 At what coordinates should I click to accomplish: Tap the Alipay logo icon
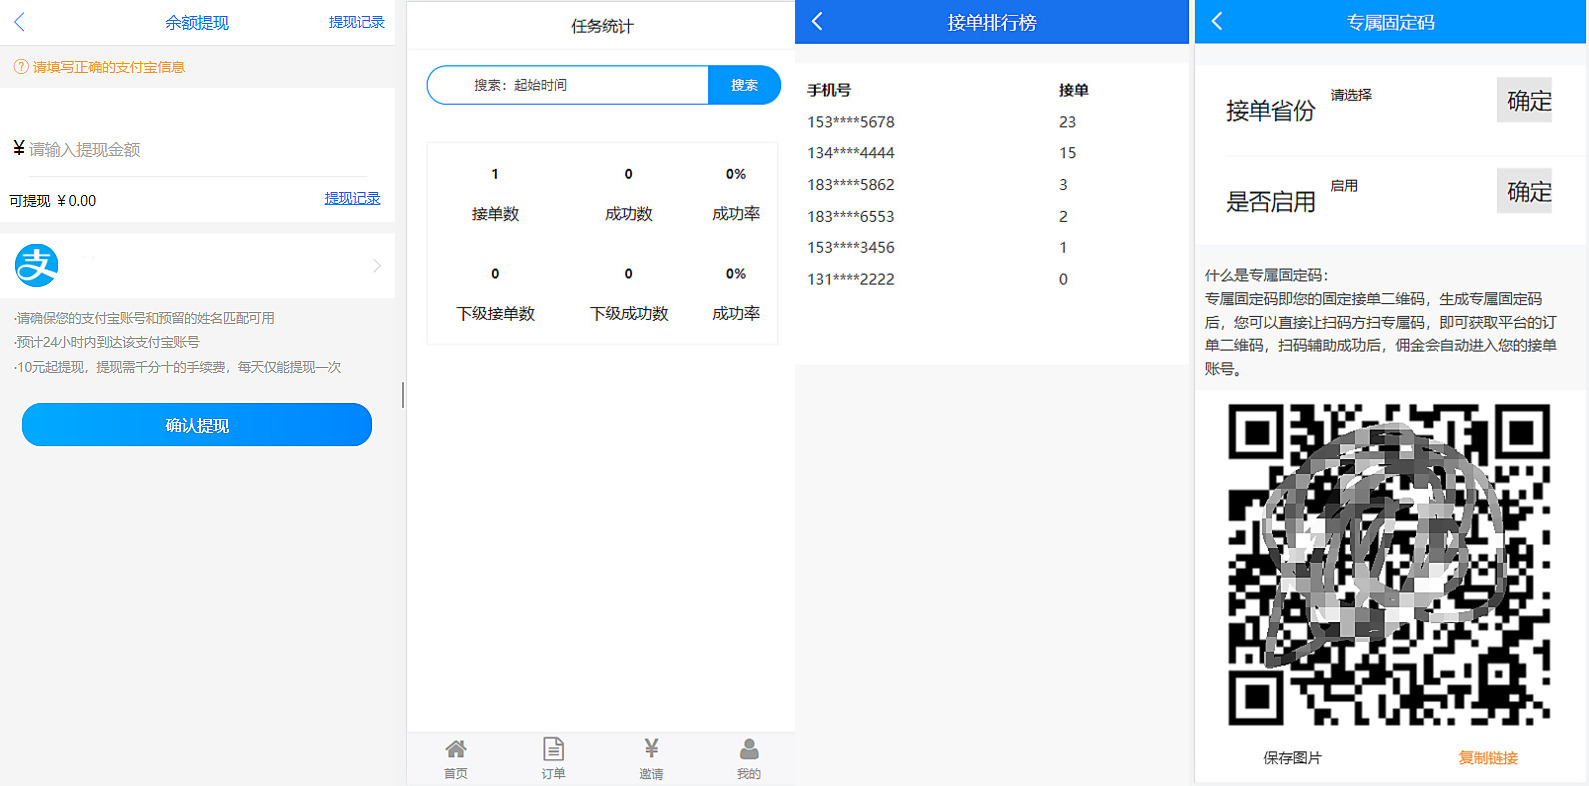coord(36,266)
